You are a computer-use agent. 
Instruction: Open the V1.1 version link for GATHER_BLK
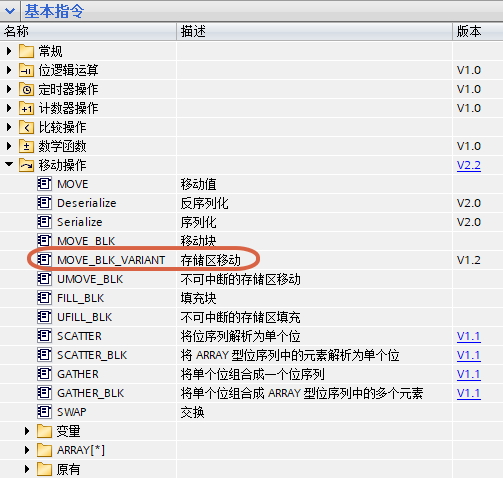pyautogui.click(x=469, y=393)
